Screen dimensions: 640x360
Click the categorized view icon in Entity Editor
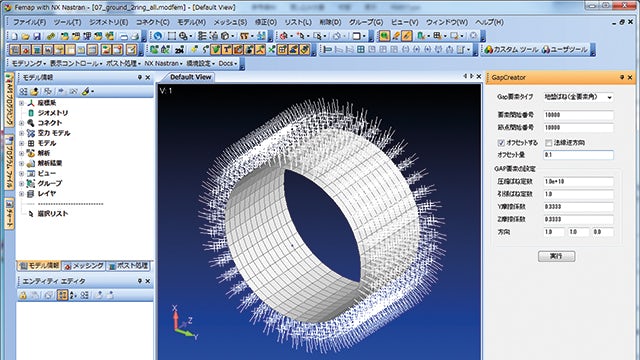click(x=62, y=295)
